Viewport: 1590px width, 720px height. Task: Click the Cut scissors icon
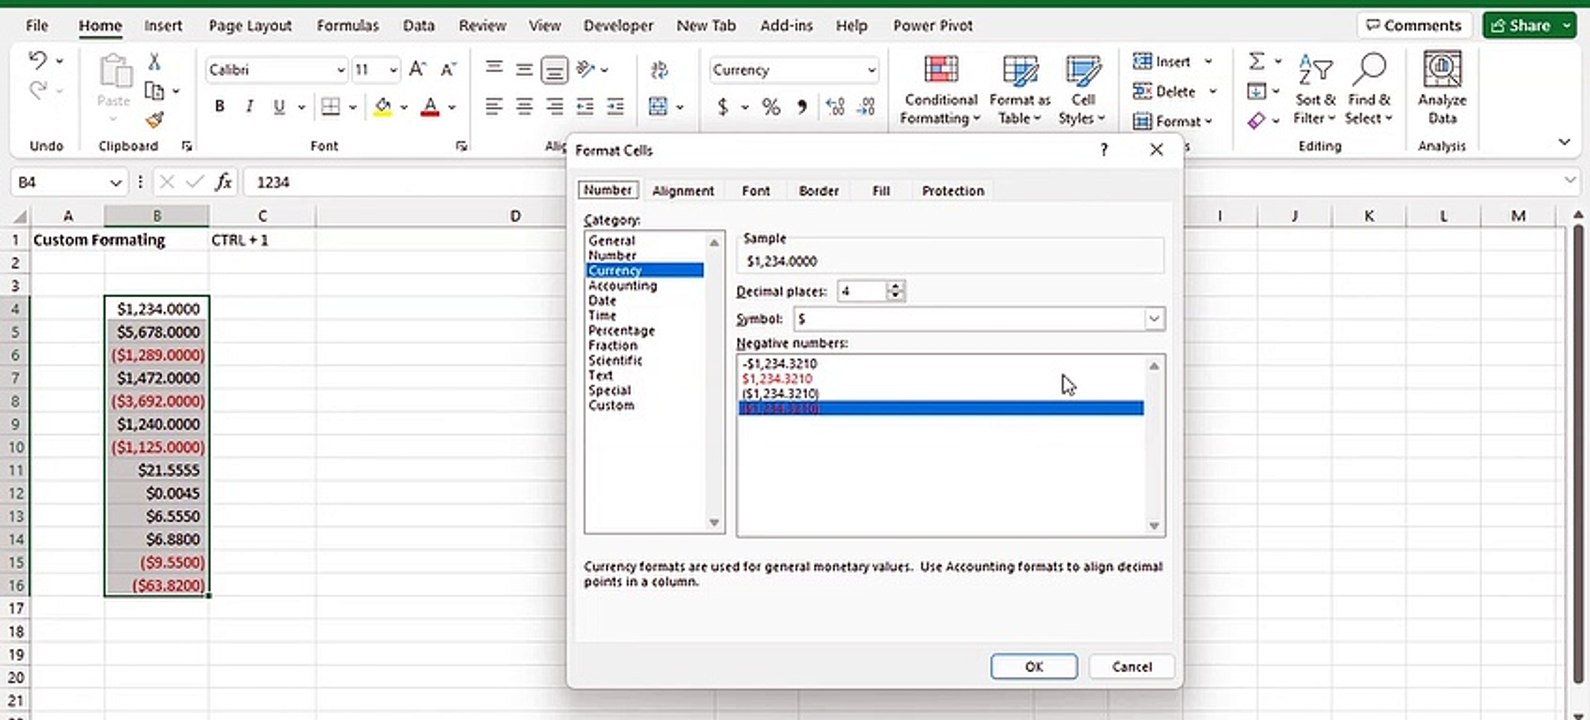tap(154, 62)
